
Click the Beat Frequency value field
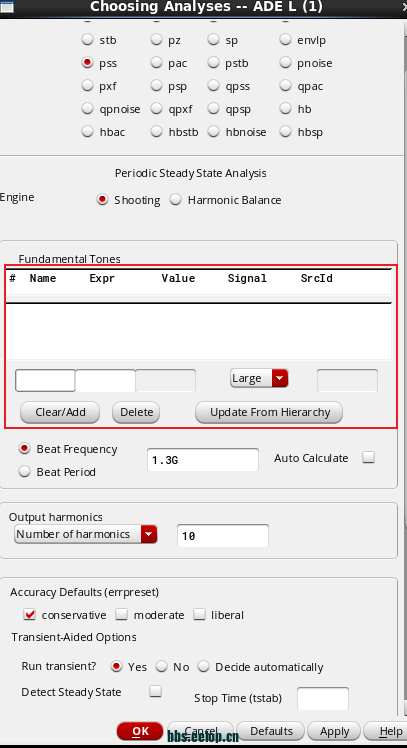(x=203, y=460)
